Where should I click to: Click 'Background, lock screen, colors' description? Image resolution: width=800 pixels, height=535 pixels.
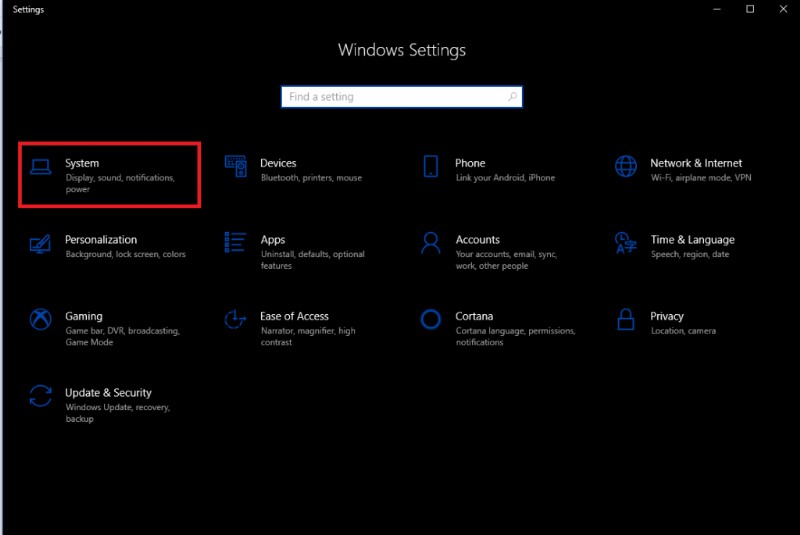[x=126, y=254]
